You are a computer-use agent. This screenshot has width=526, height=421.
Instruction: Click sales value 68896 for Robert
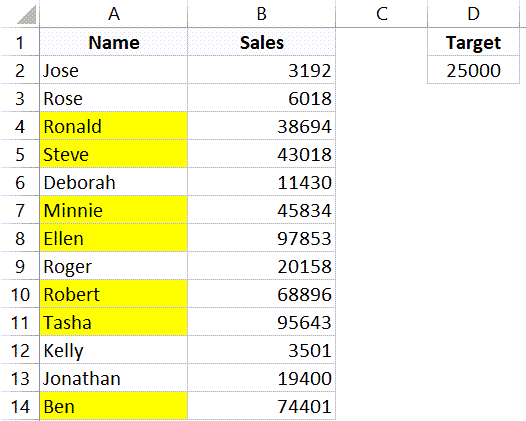tap(261, 294)
